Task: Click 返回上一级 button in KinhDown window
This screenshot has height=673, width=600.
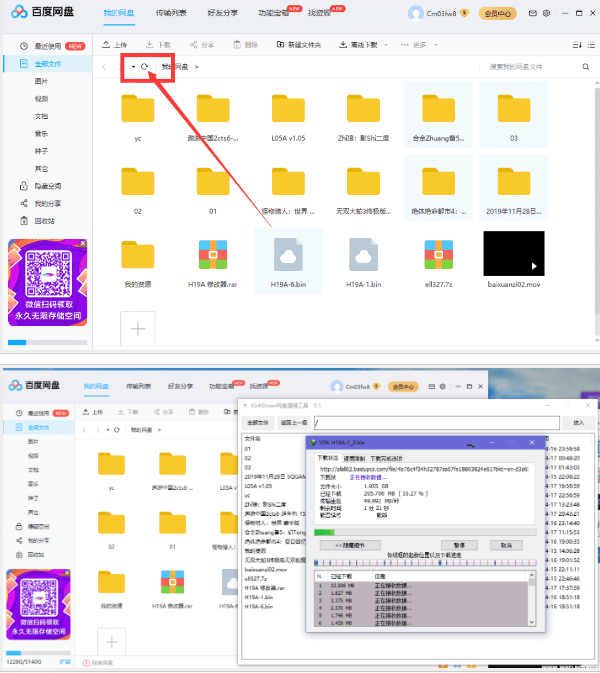Action: [294, 423]
